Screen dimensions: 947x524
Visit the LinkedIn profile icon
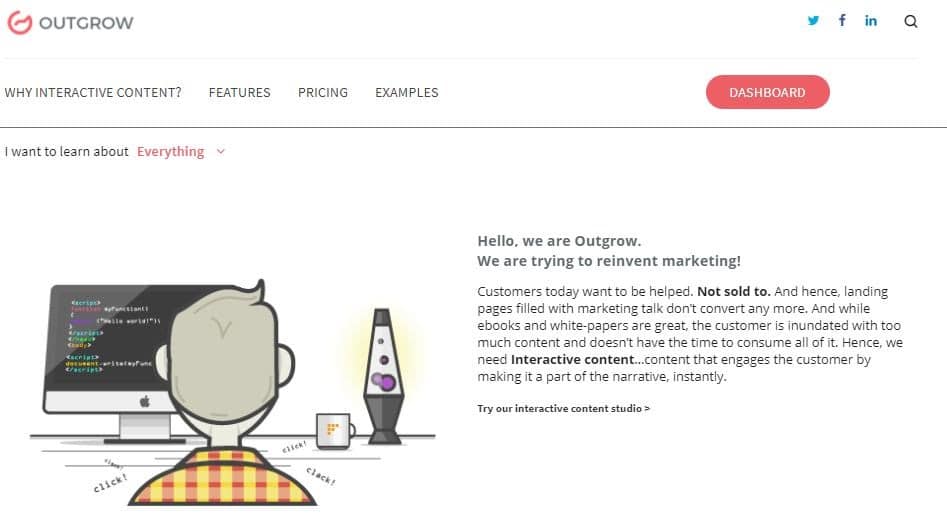tap(871, 21)
